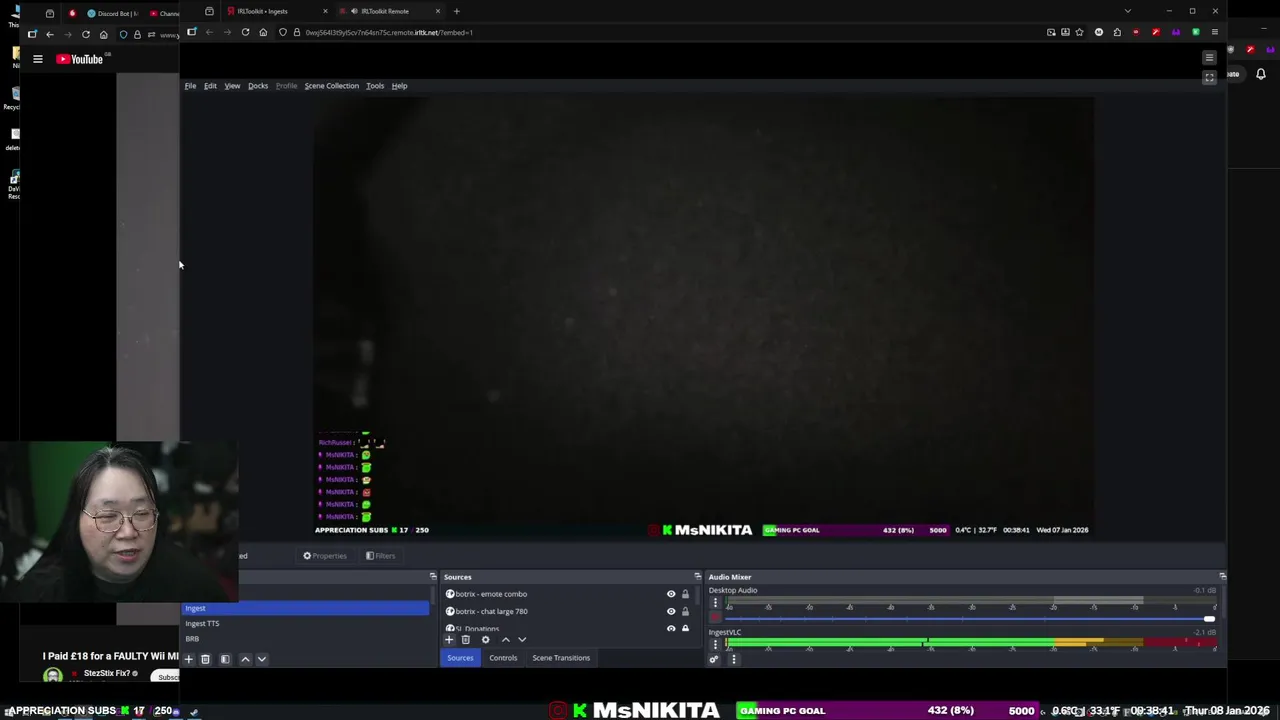1280x720 pixels.
Task: Open a new browser tab
Action: [456, 11]
